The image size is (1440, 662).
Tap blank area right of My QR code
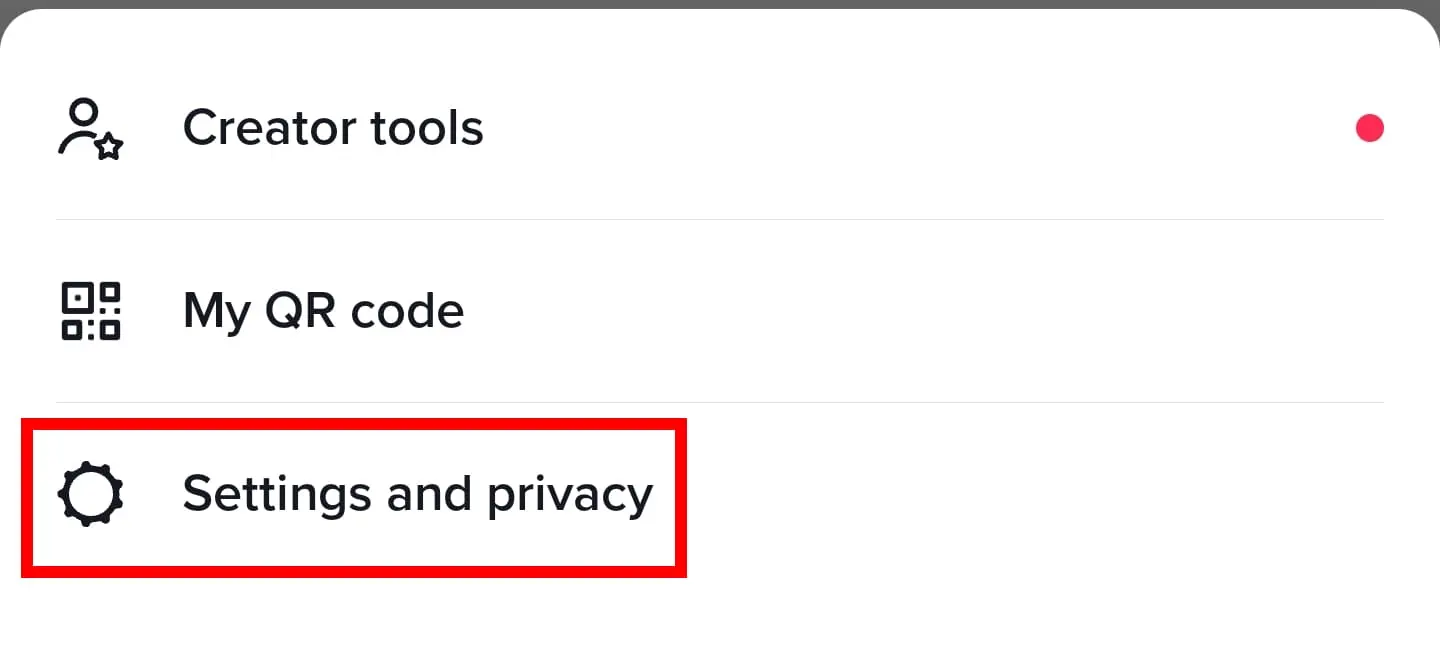[900, 311]
